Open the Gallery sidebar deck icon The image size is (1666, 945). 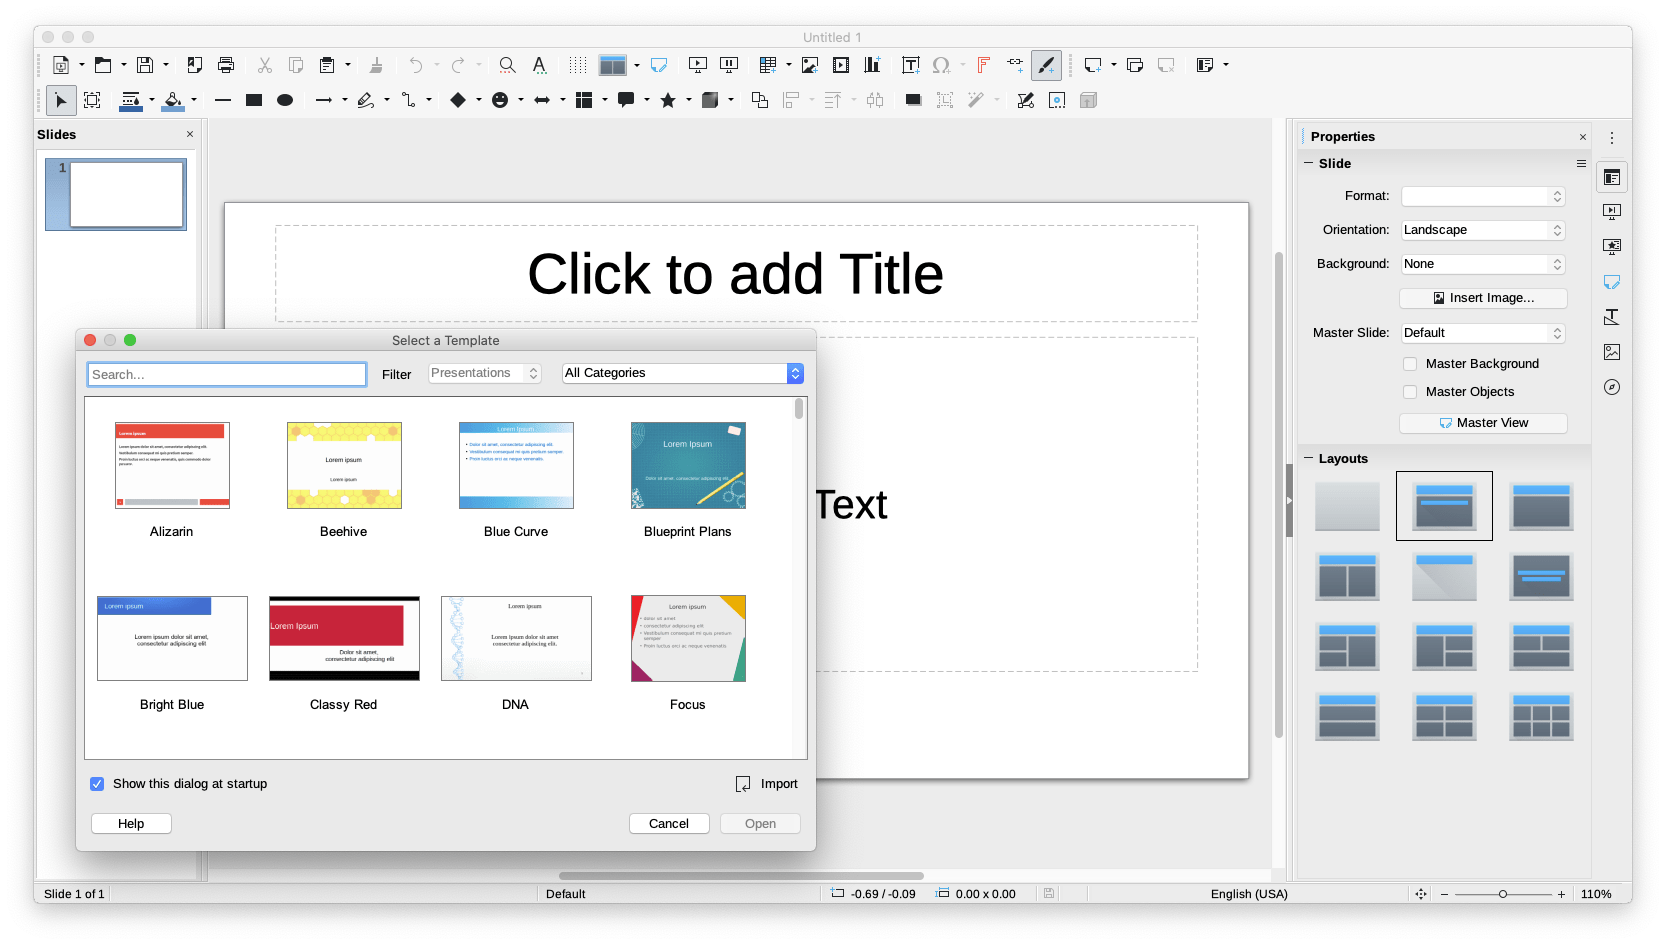click(x=1612, y=352)
